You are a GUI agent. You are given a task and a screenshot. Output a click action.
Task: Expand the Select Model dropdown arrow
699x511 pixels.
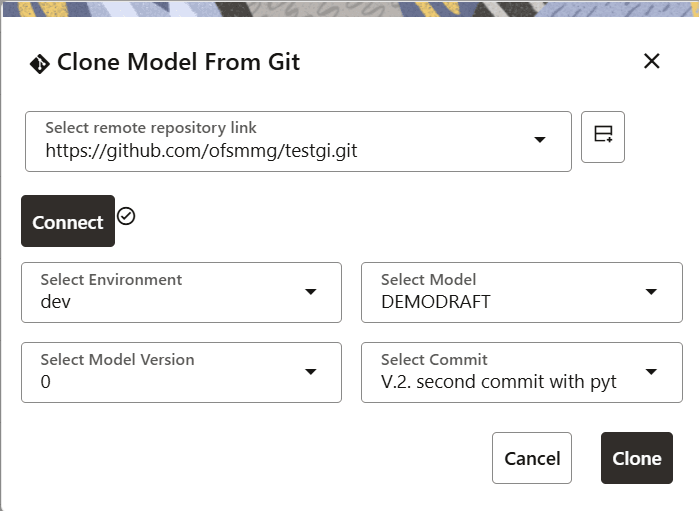click(x=651, y=291)
